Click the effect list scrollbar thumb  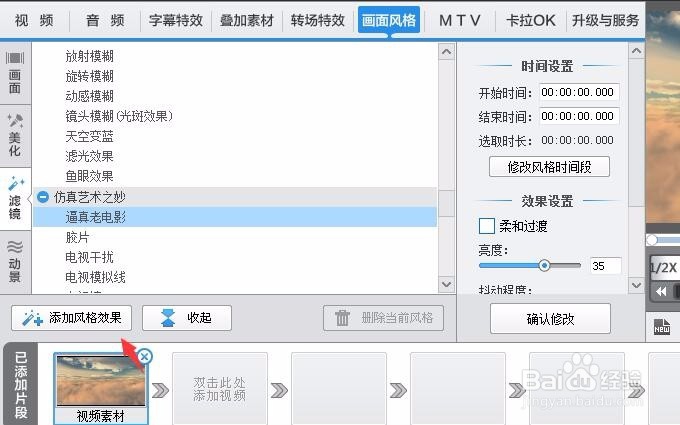446,203
